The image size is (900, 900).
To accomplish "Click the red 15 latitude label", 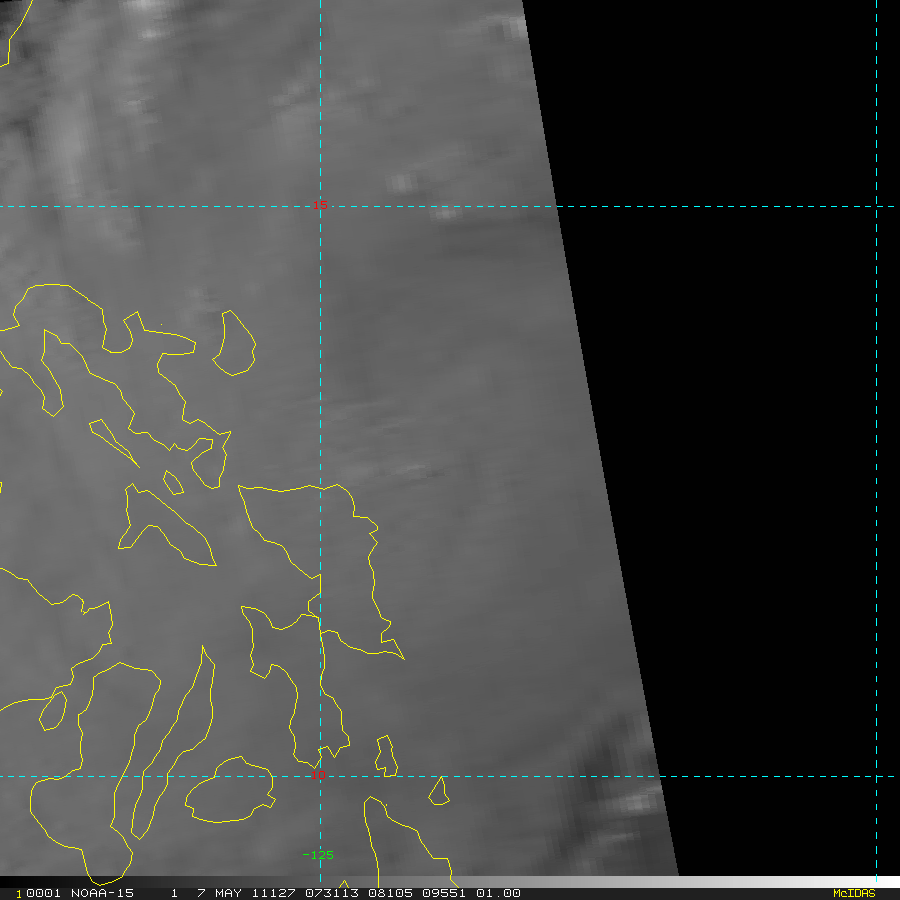I will [319, 205].
